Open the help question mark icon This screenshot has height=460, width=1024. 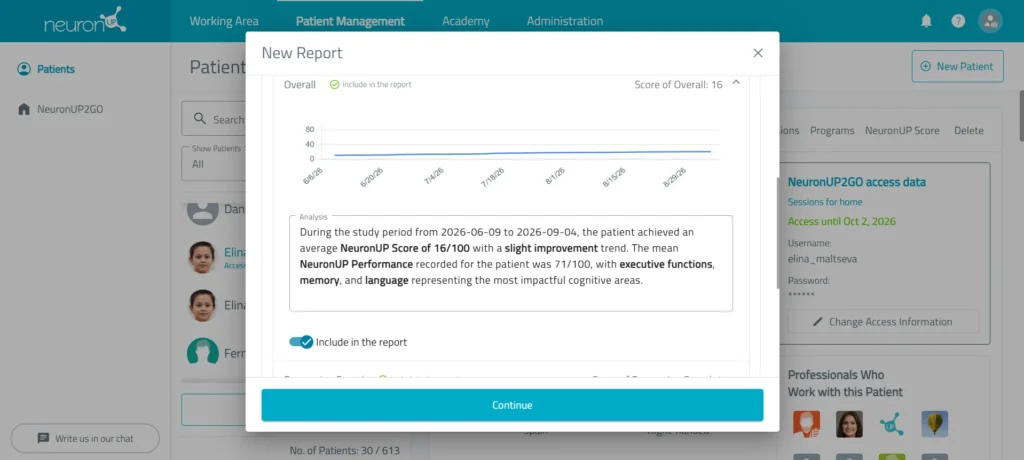958,21
